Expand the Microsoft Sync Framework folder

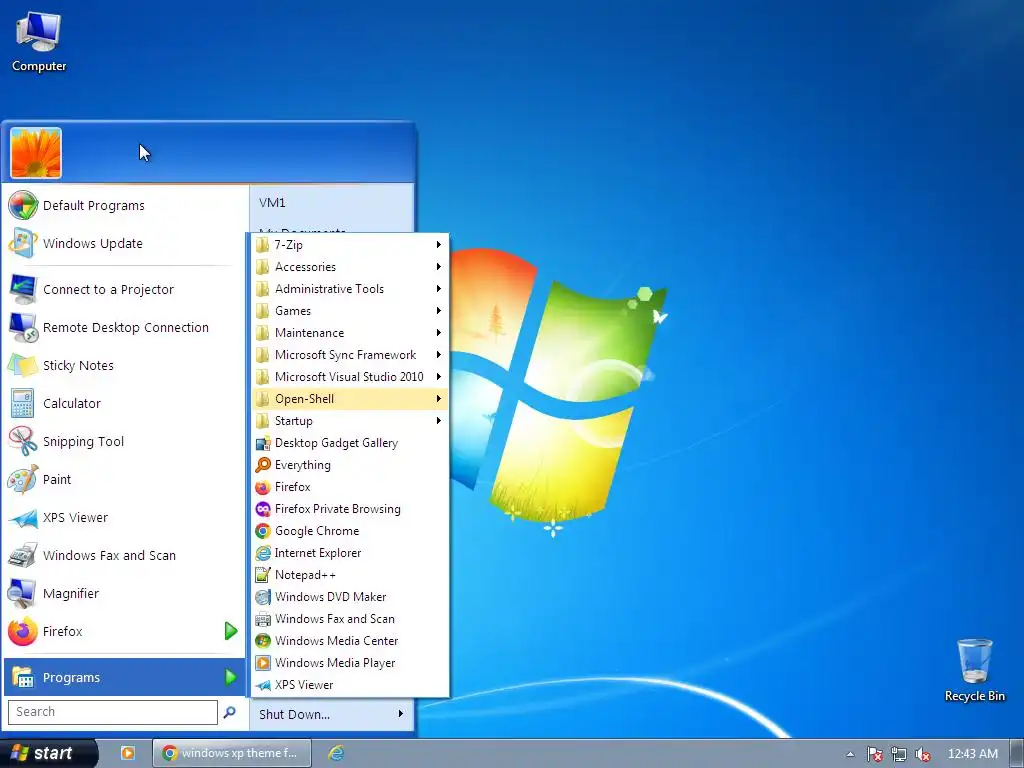[x=350, y=355]
